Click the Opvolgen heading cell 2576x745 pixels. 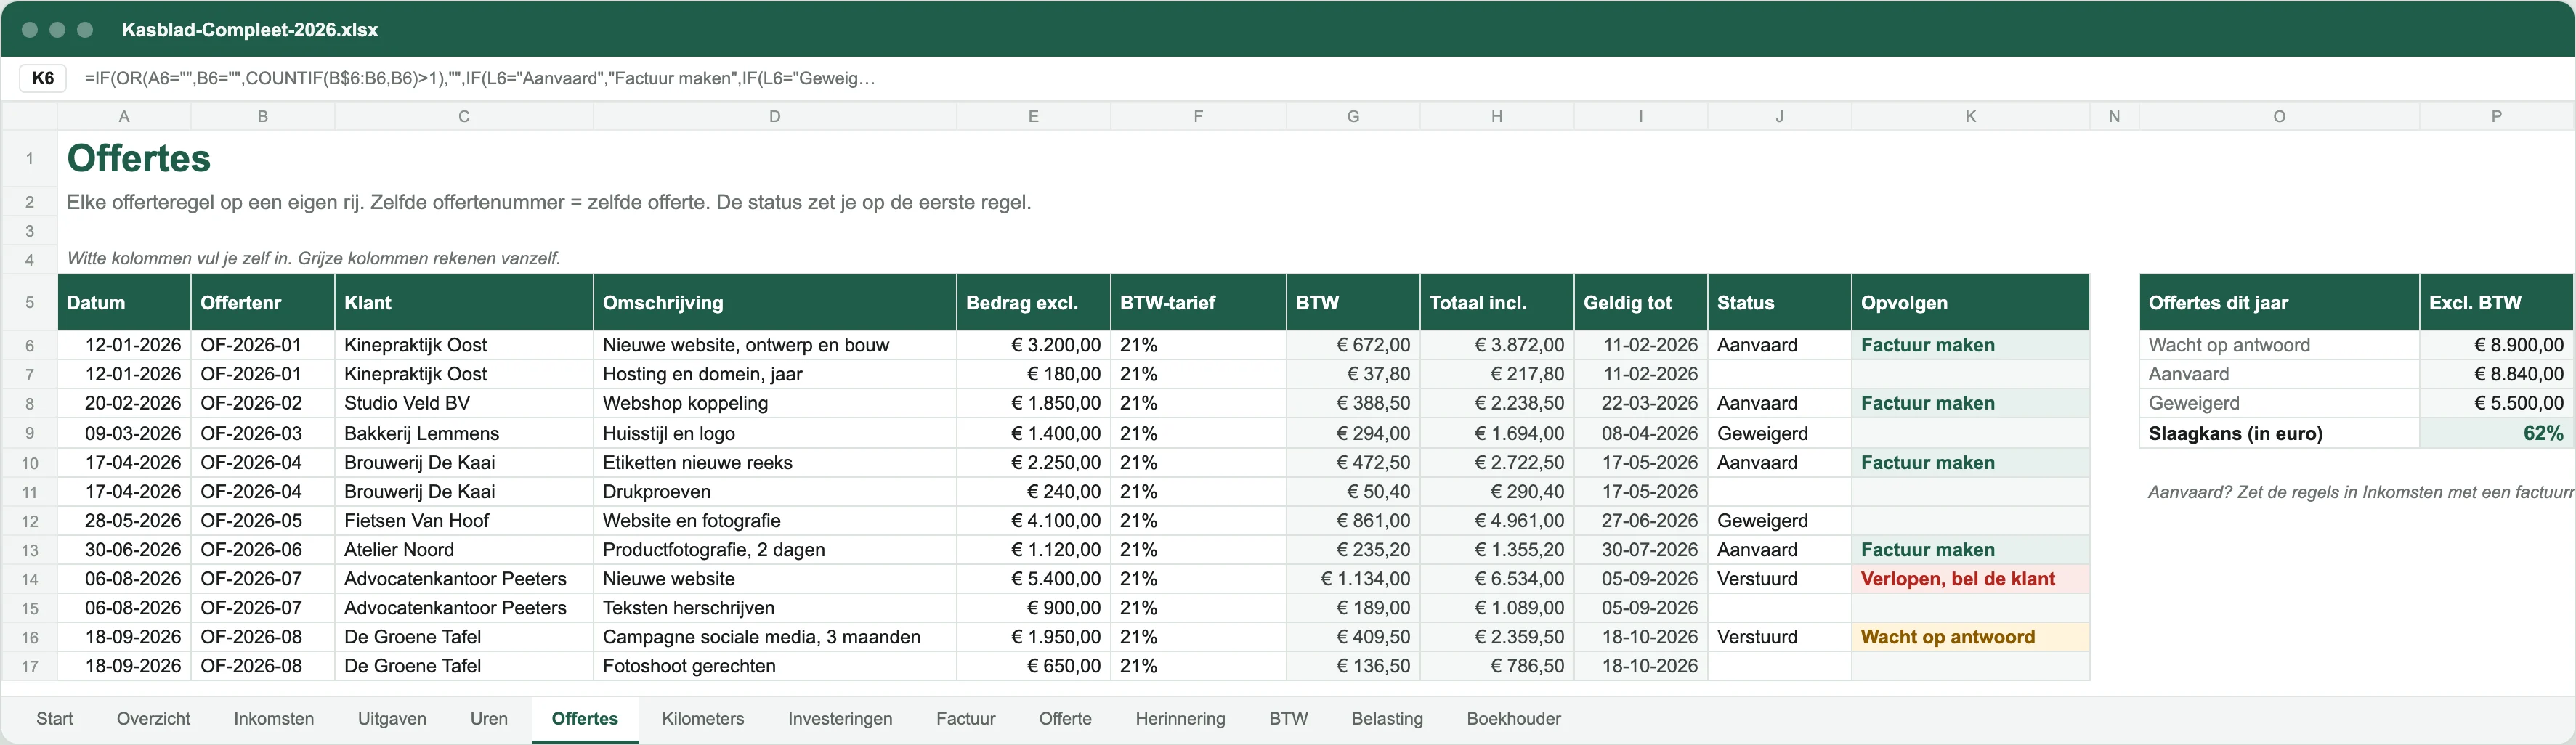click(1970, 303)
